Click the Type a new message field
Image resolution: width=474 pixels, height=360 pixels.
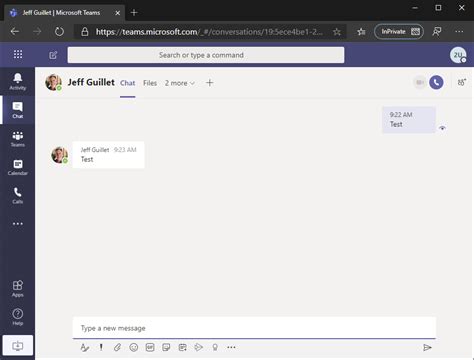[254, 328]
